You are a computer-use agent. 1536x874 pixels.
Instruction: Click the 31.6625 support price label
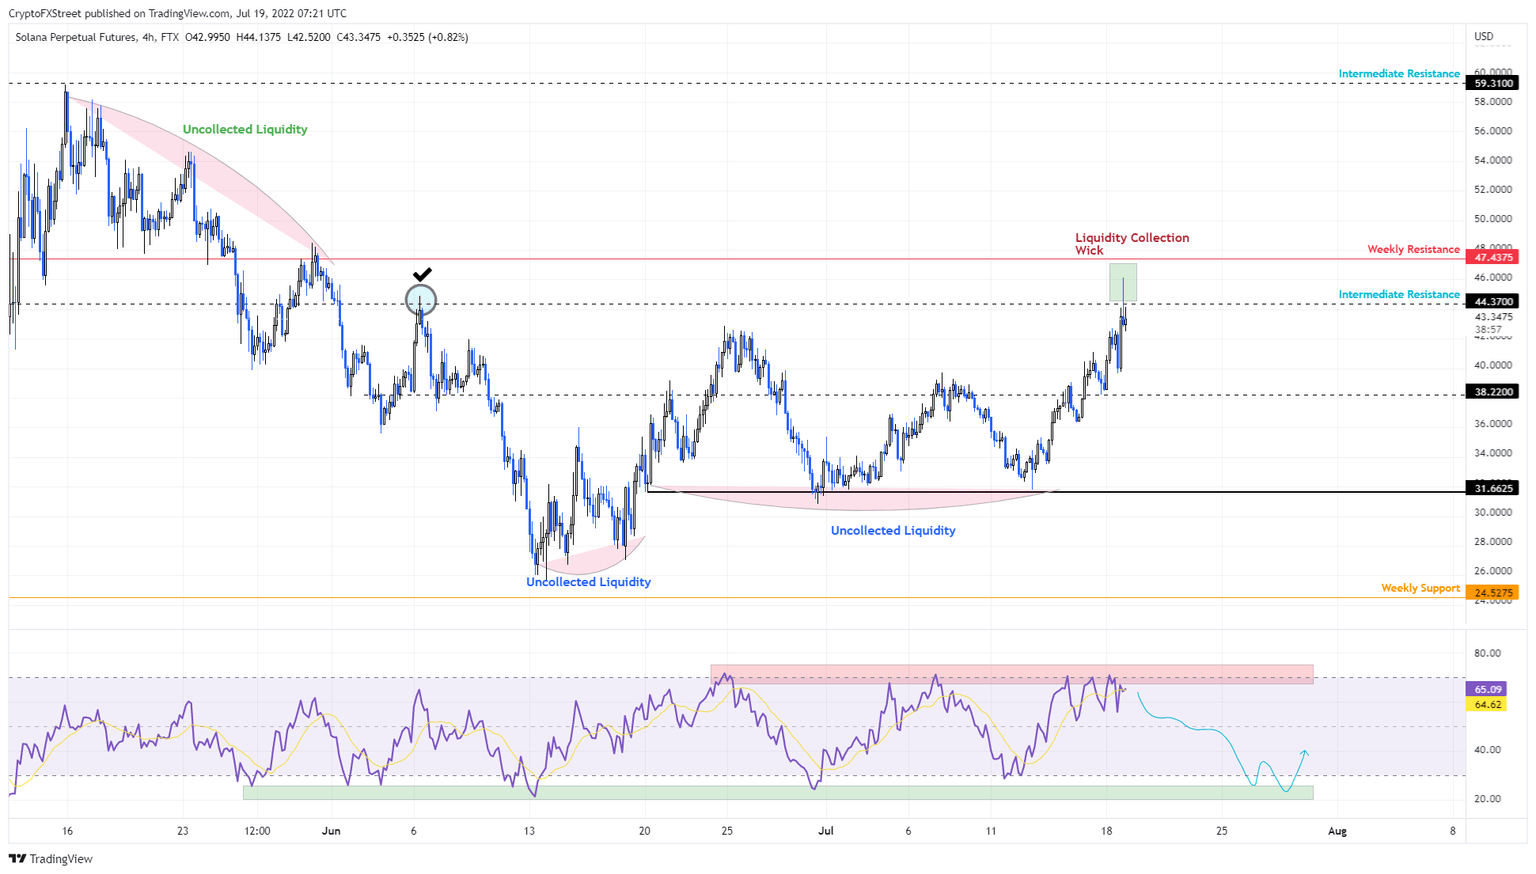point(1491,489)
